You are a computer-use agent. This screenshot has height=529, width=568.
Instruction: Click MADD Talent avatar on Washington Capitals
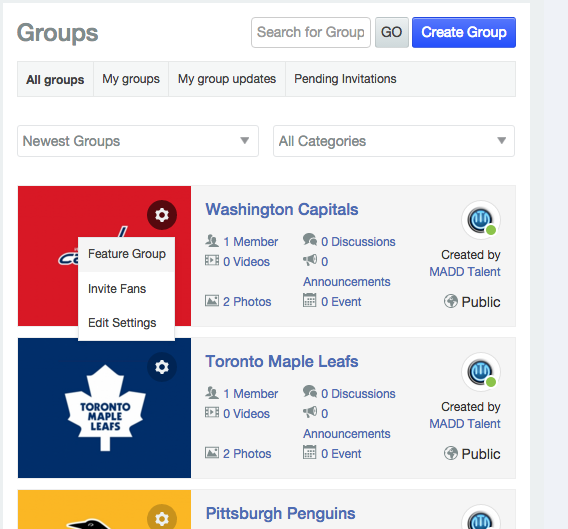pos(481,220)
